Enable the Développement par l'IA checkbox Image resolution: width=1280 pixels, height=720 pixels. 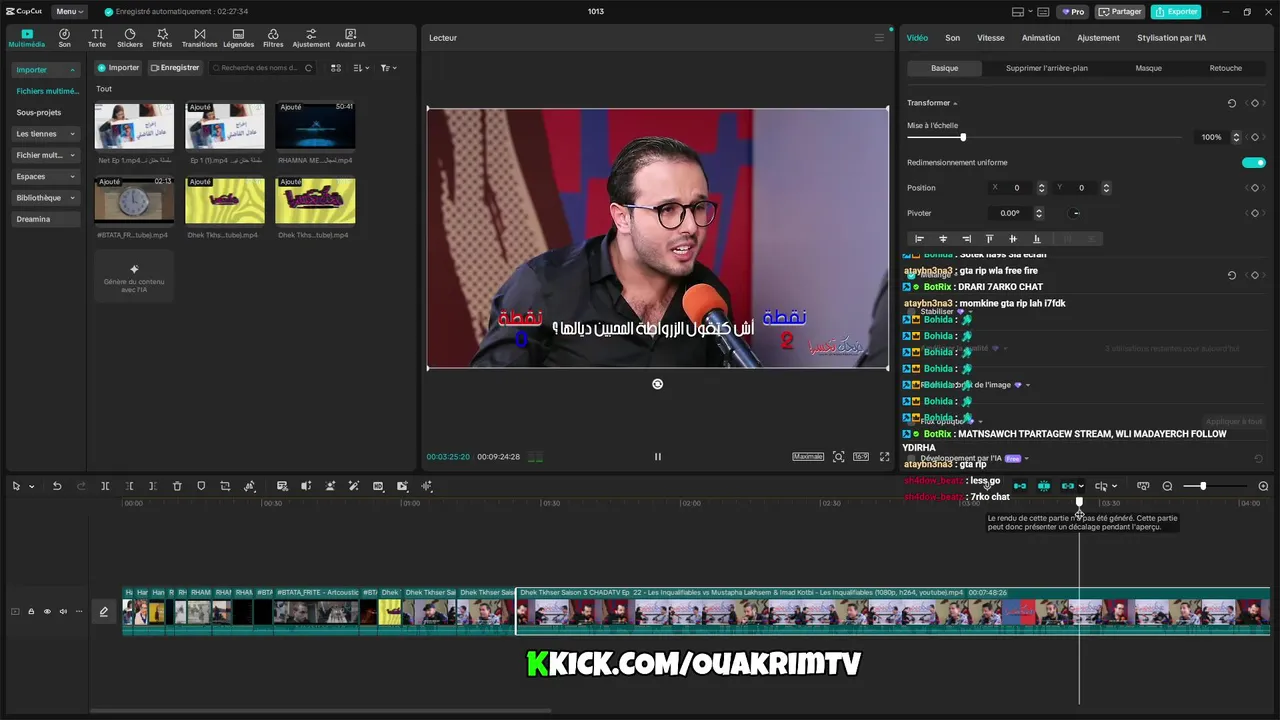[x=912, y=458]
